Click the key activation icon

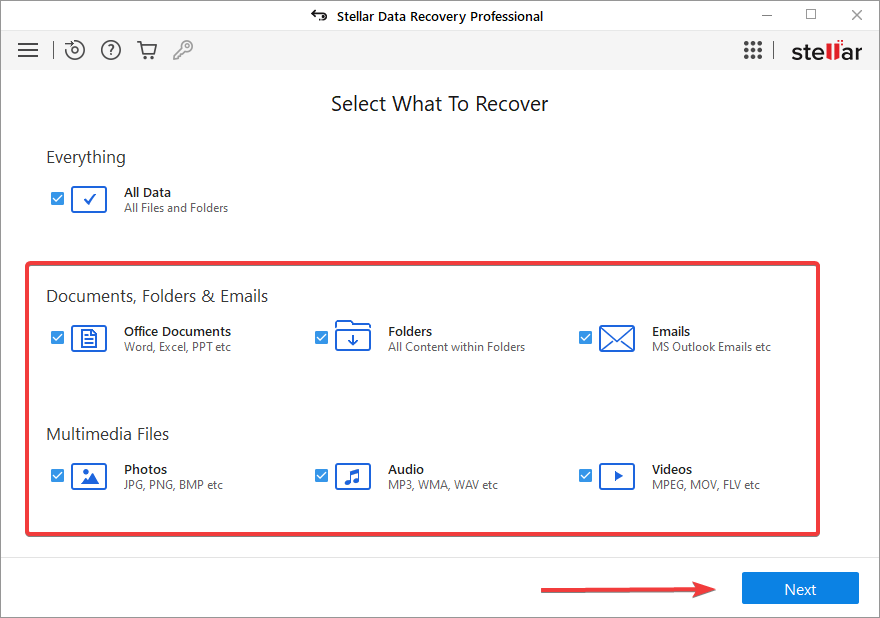(x=183, y=51)
